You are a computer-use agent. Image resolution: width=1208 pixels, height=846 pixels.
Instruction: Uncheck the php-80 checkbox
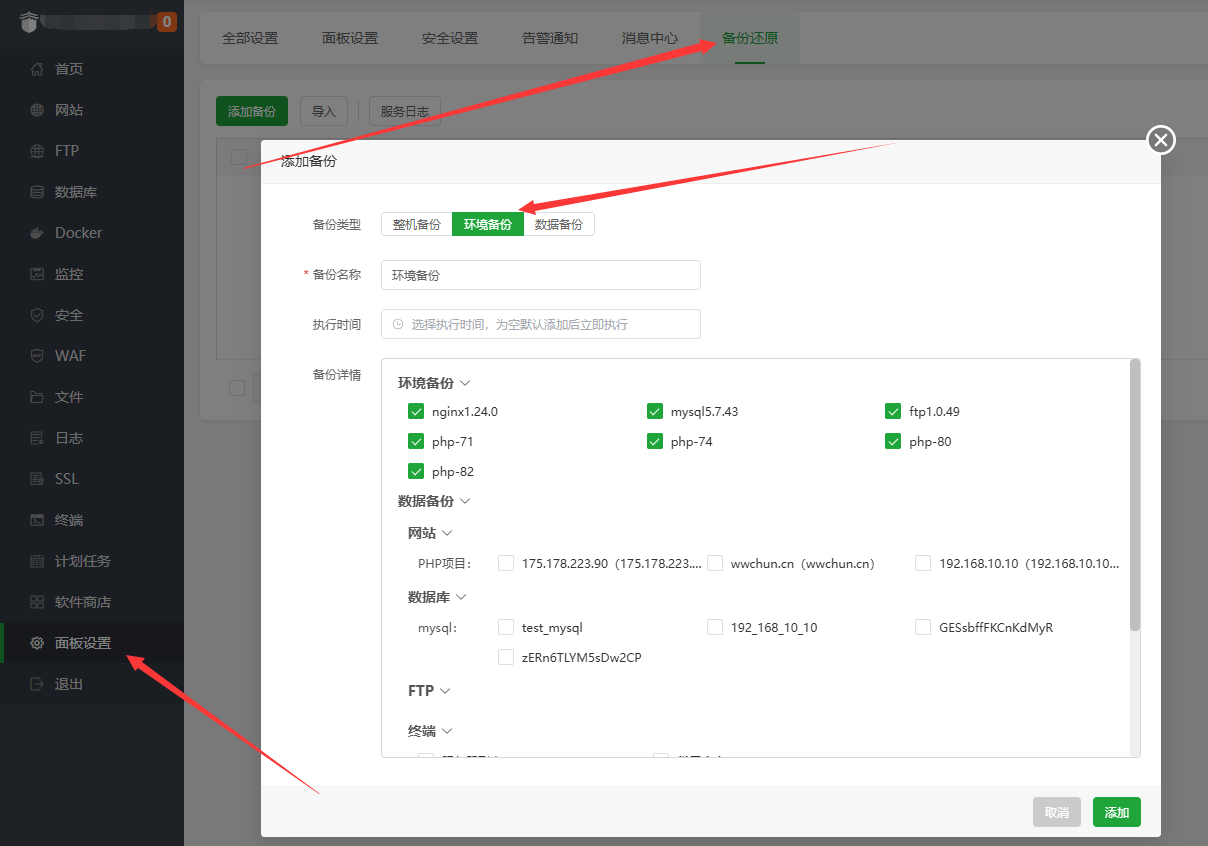click(x=893, y=441)
